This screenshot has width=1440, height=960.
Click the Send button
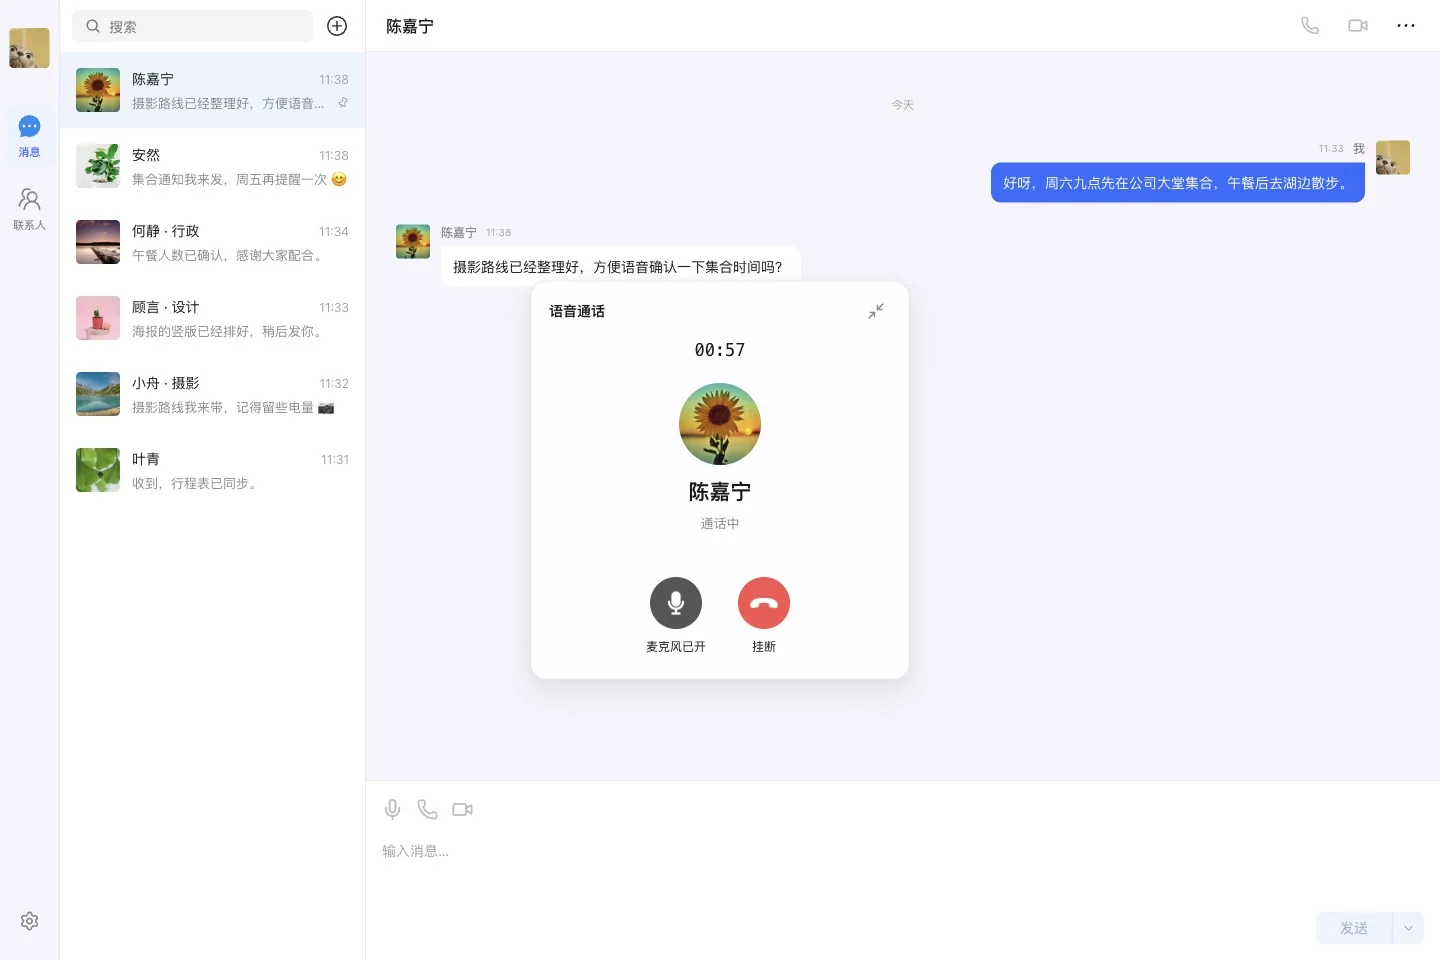(1354, 928)
